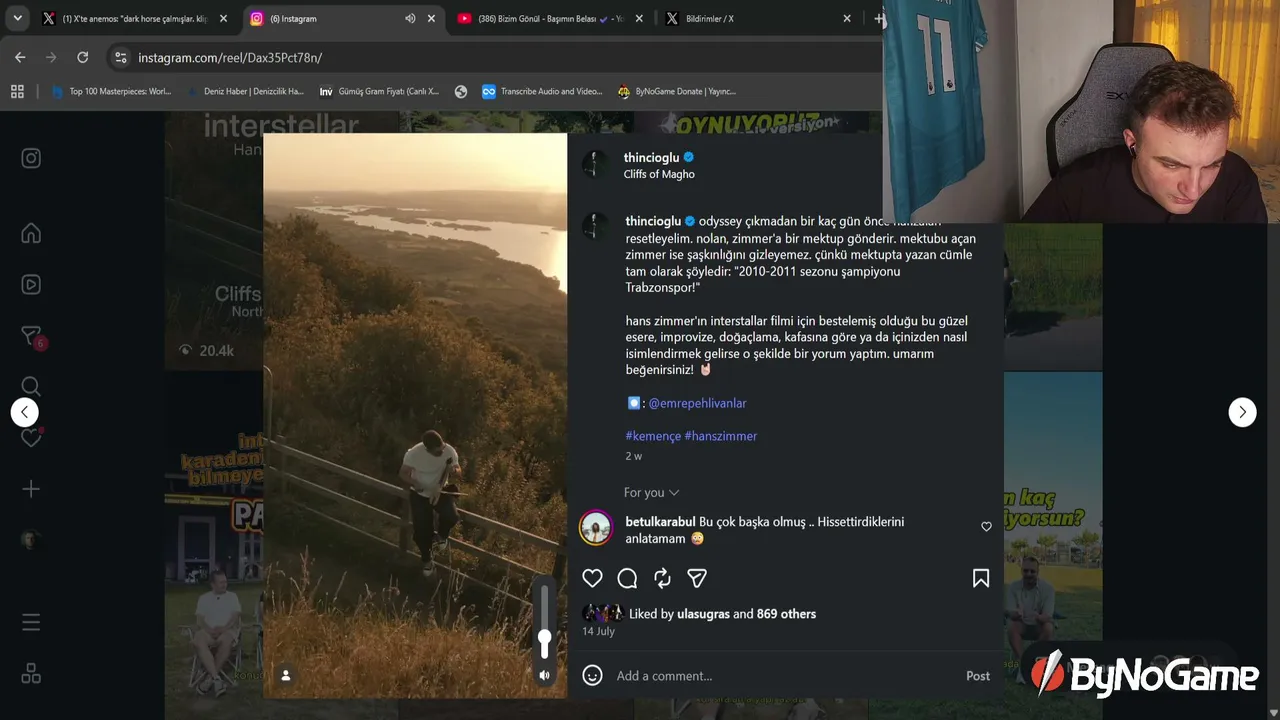
Task: Open the Reels icon in sidebar
Action: pos(31,284)
